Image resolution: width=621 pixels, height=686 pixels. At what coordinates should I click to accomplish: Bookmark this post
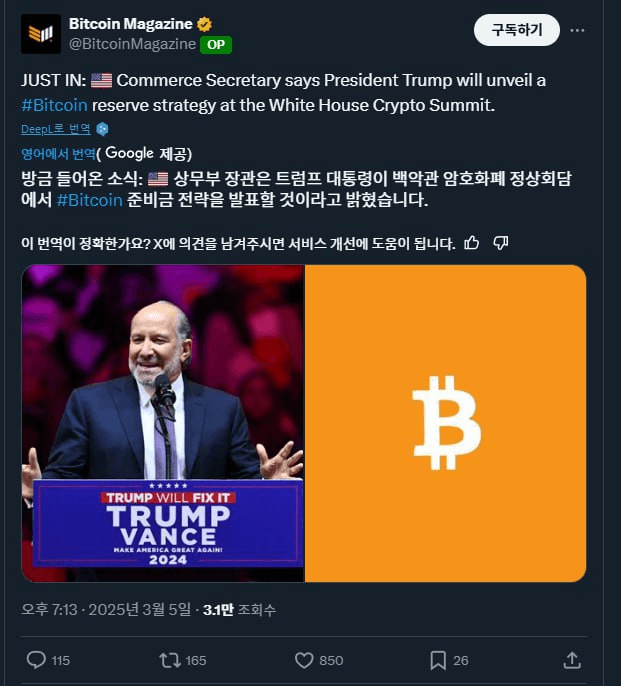coord(438,660)
